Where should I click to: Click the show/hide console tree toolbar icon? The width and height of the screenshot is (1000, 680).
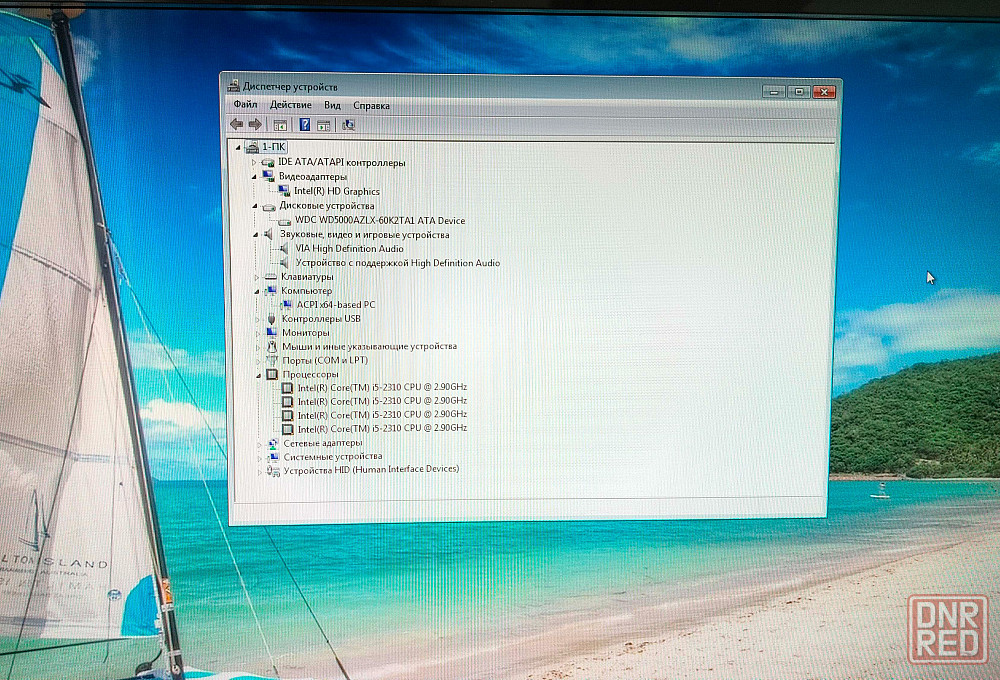(280, 125)
